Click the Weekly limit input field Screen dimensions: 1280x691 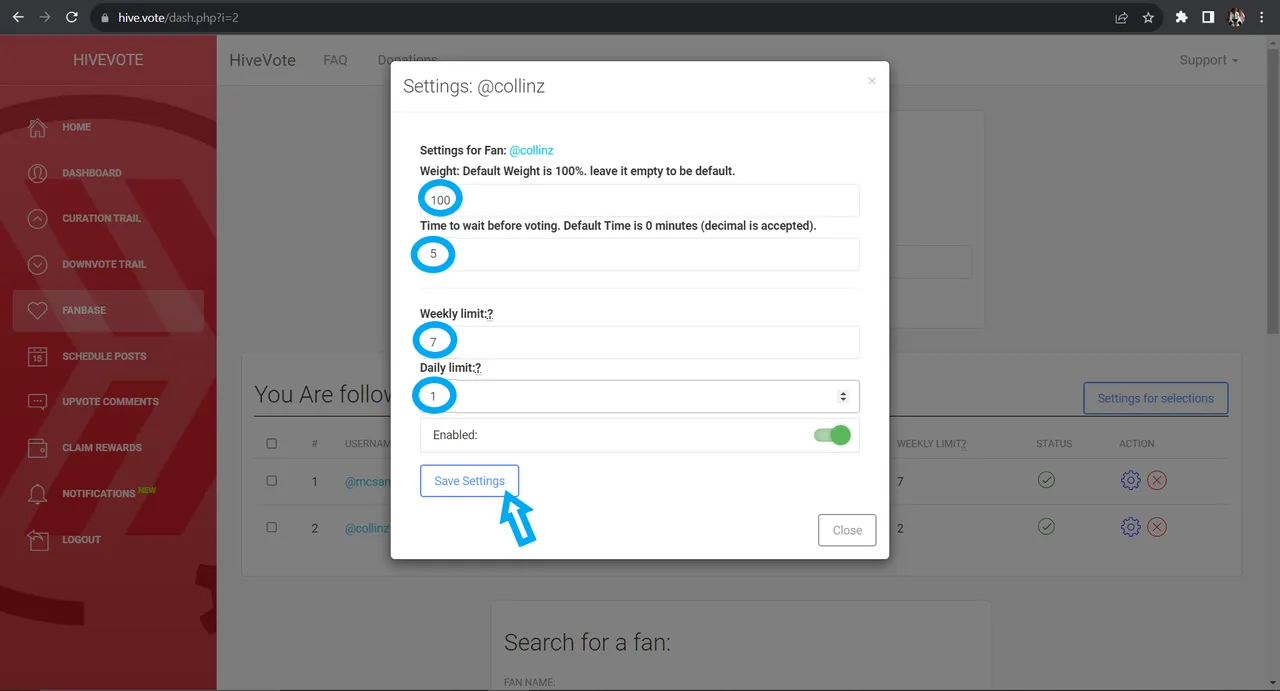(x=640, y=342)
